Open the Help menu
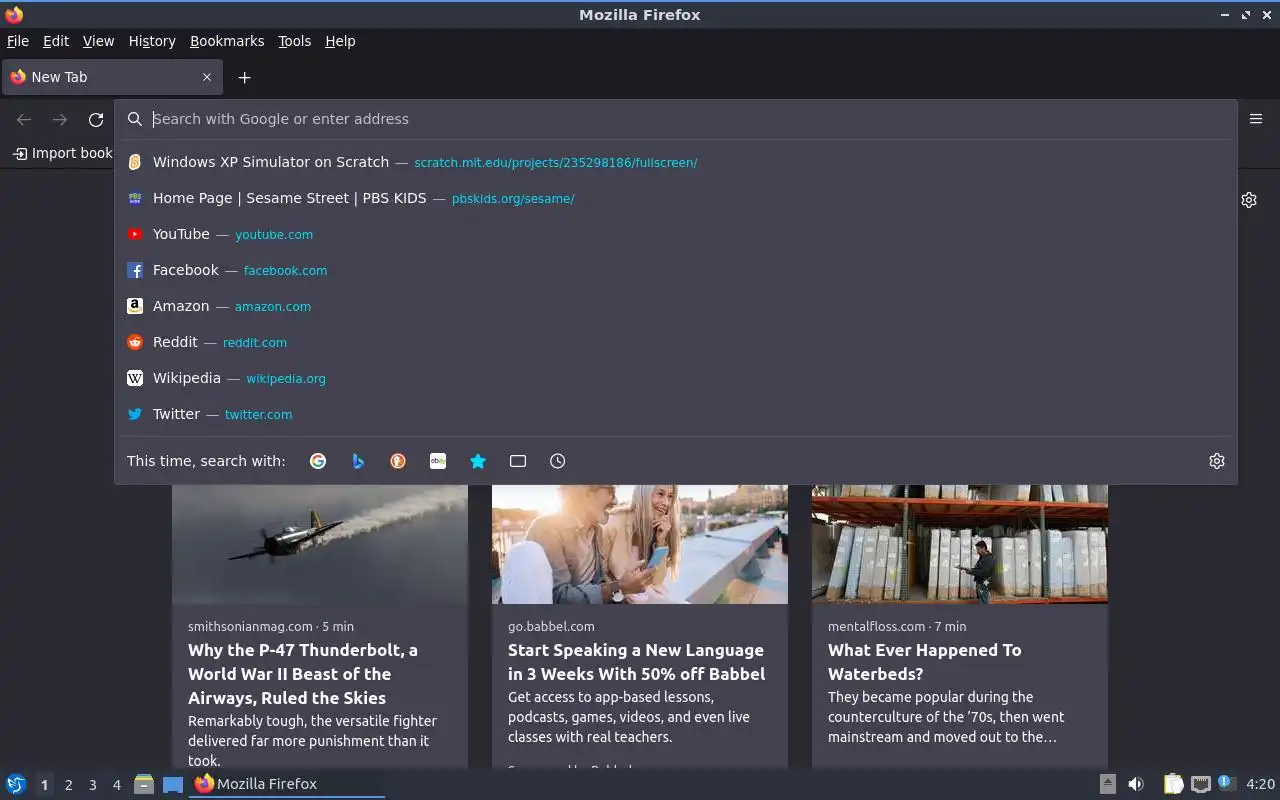 point(340,41)
